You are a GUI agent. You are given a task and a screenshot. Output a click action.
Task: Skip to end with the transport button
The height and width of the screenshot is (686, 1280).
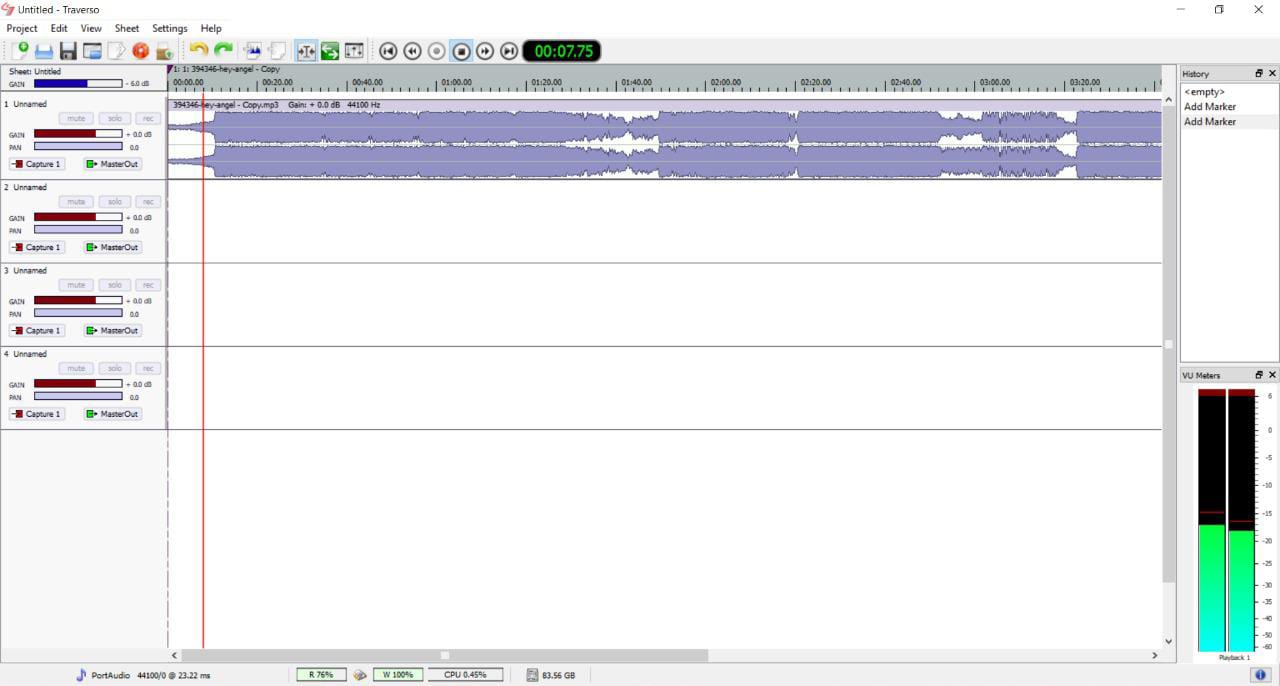click(509, 51)
